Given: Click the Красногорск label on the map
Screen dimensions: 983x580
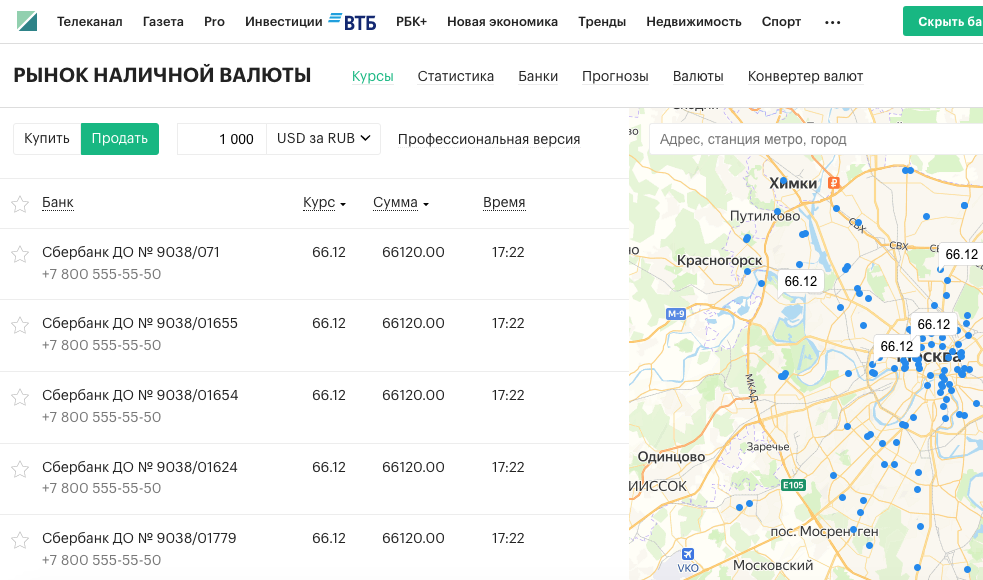Looking at the screenshot, I should (x=720, y=260).
